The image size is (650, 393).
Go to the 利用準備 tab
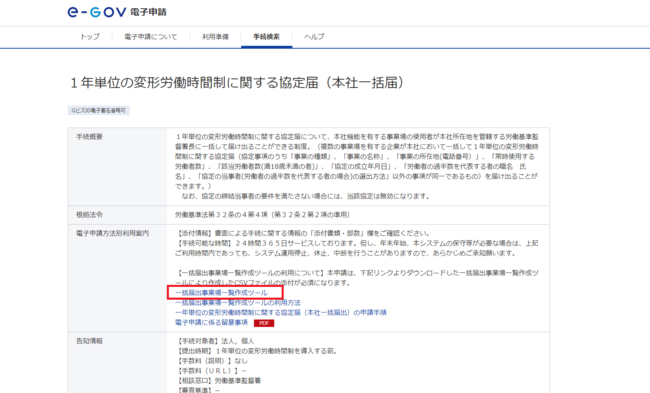[215, 37]
